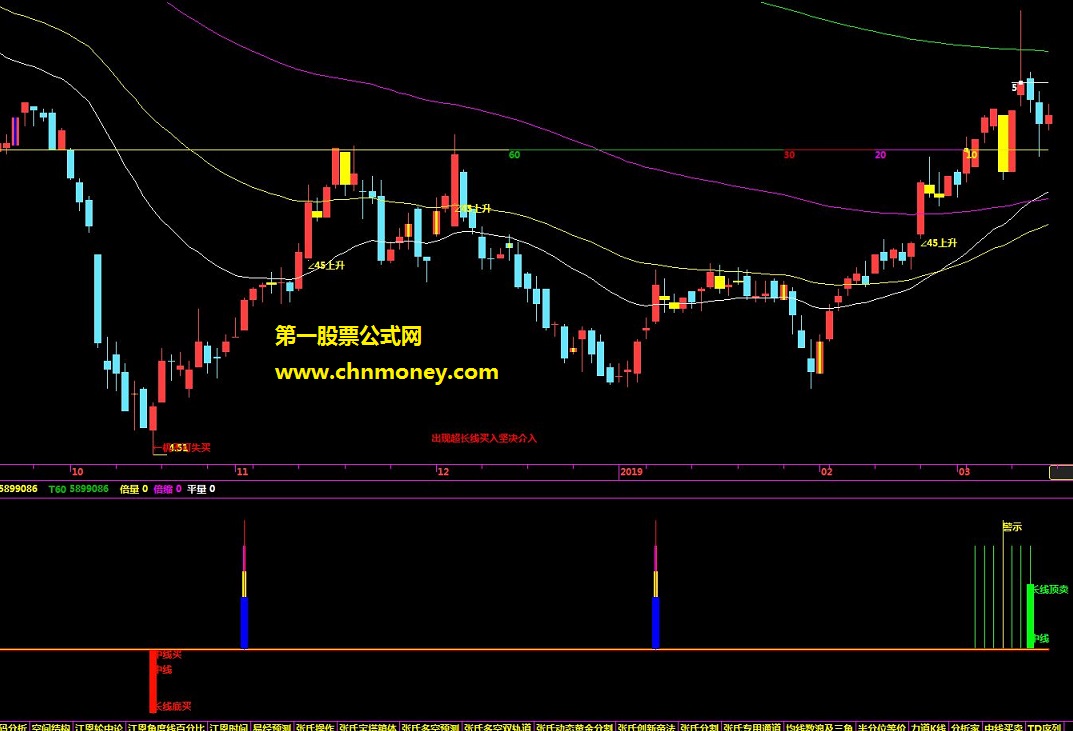Image resolution: width=1073 pixels, height=731 pixels.
Task: Select the 张氏多空双轨道 tab
Action: click(x=497, y=727)
